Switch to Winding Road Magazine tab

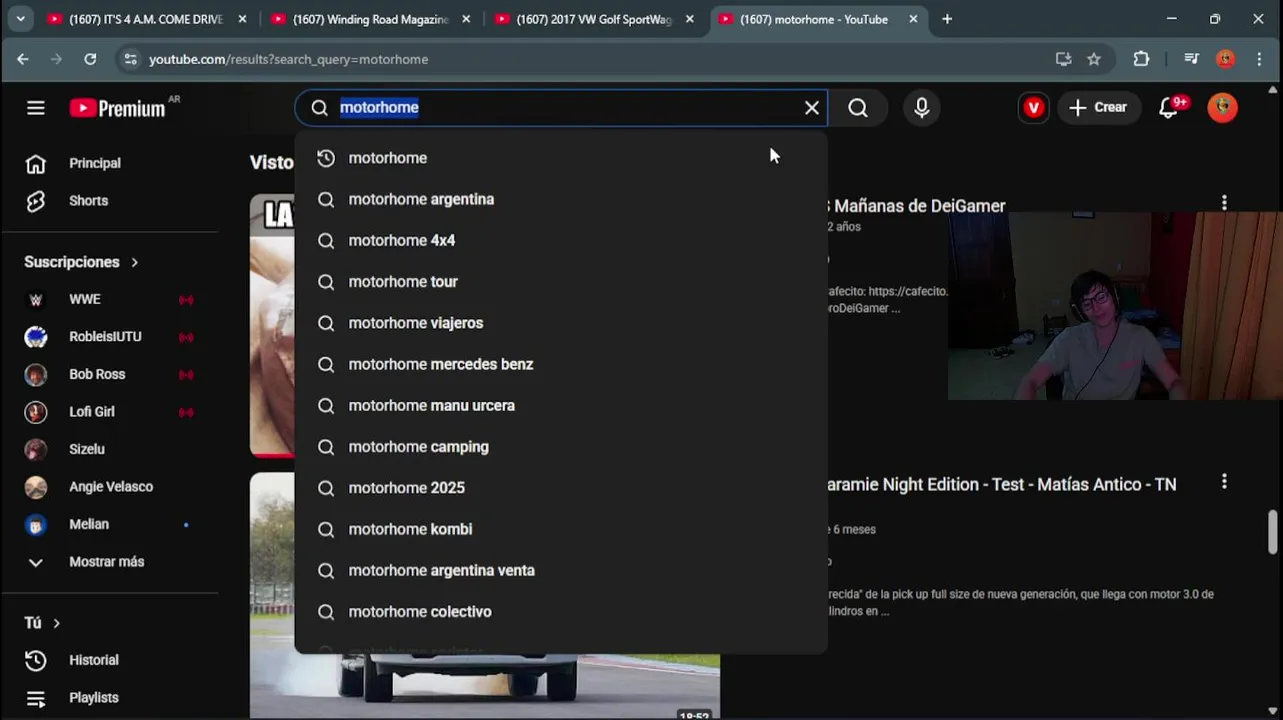point(370,19)
